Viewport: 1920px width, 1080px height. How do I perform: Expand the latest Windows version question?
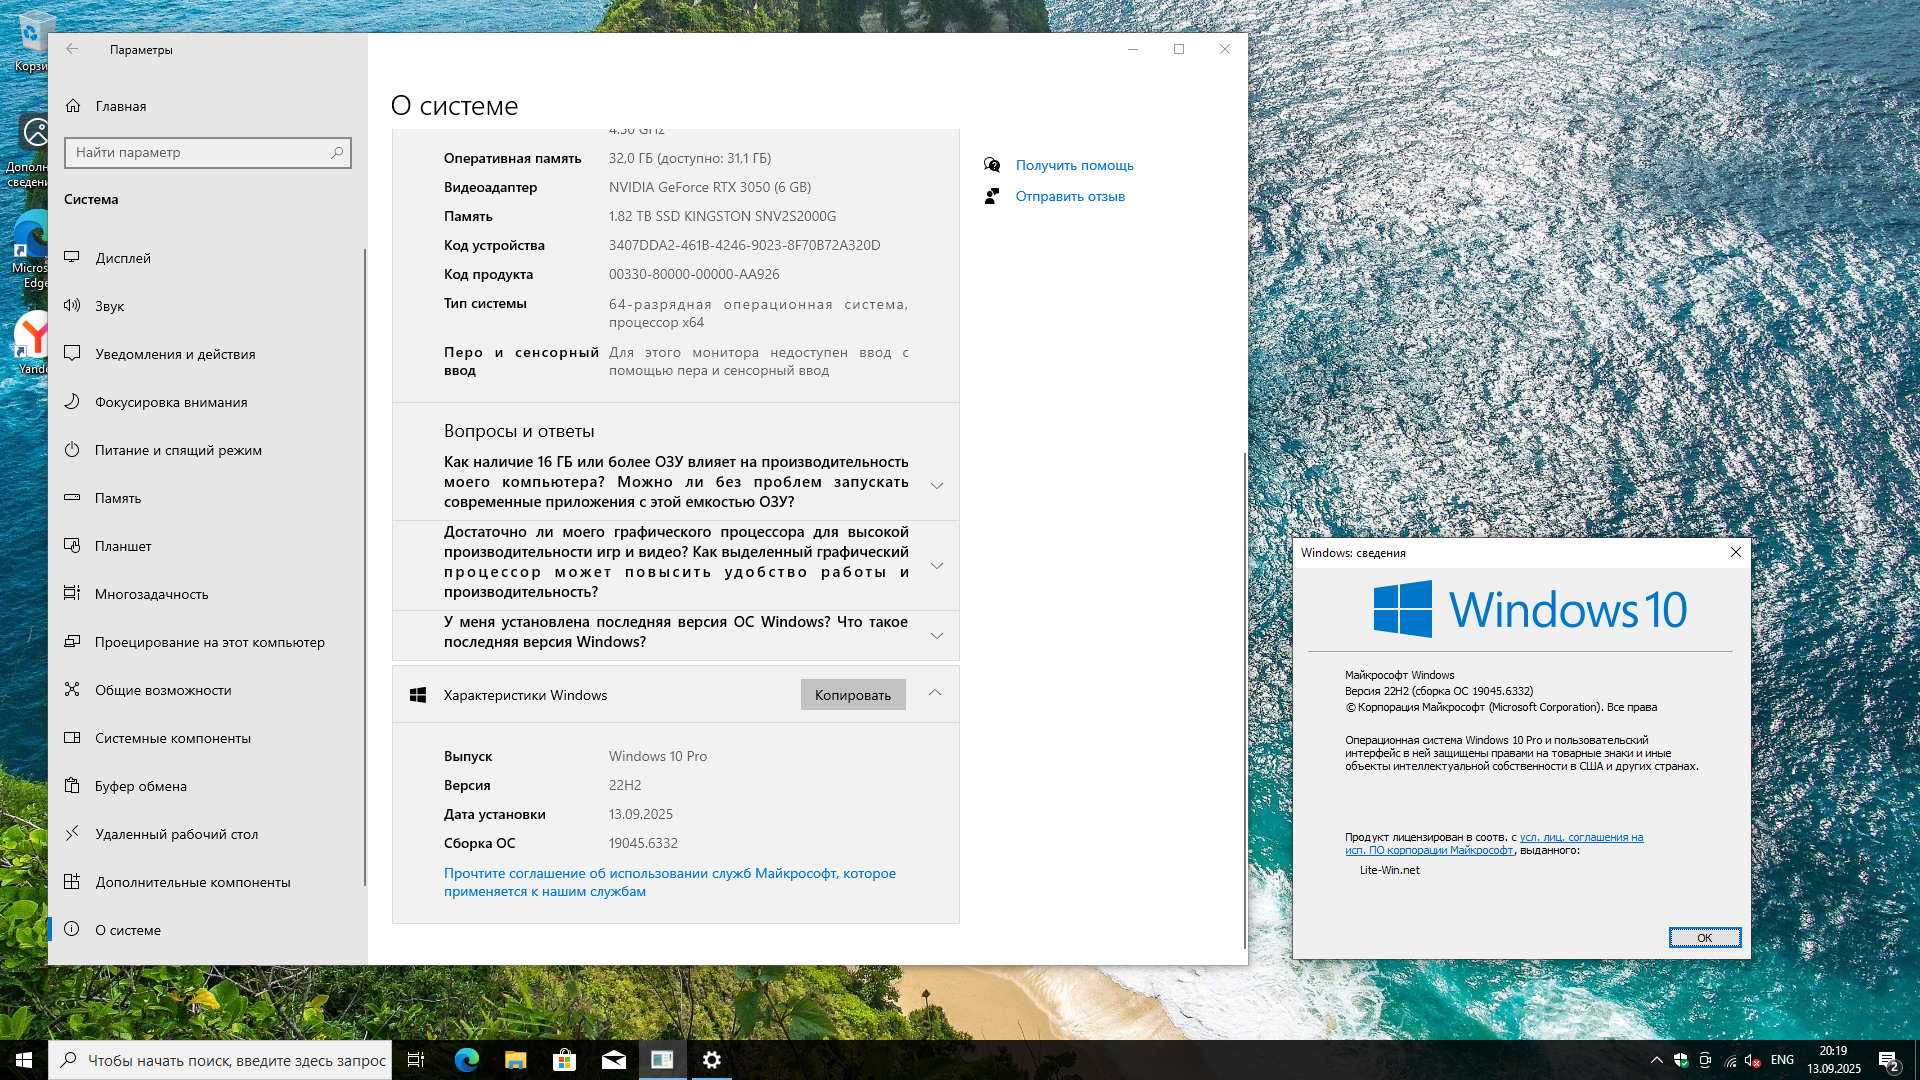pos(936,636)
